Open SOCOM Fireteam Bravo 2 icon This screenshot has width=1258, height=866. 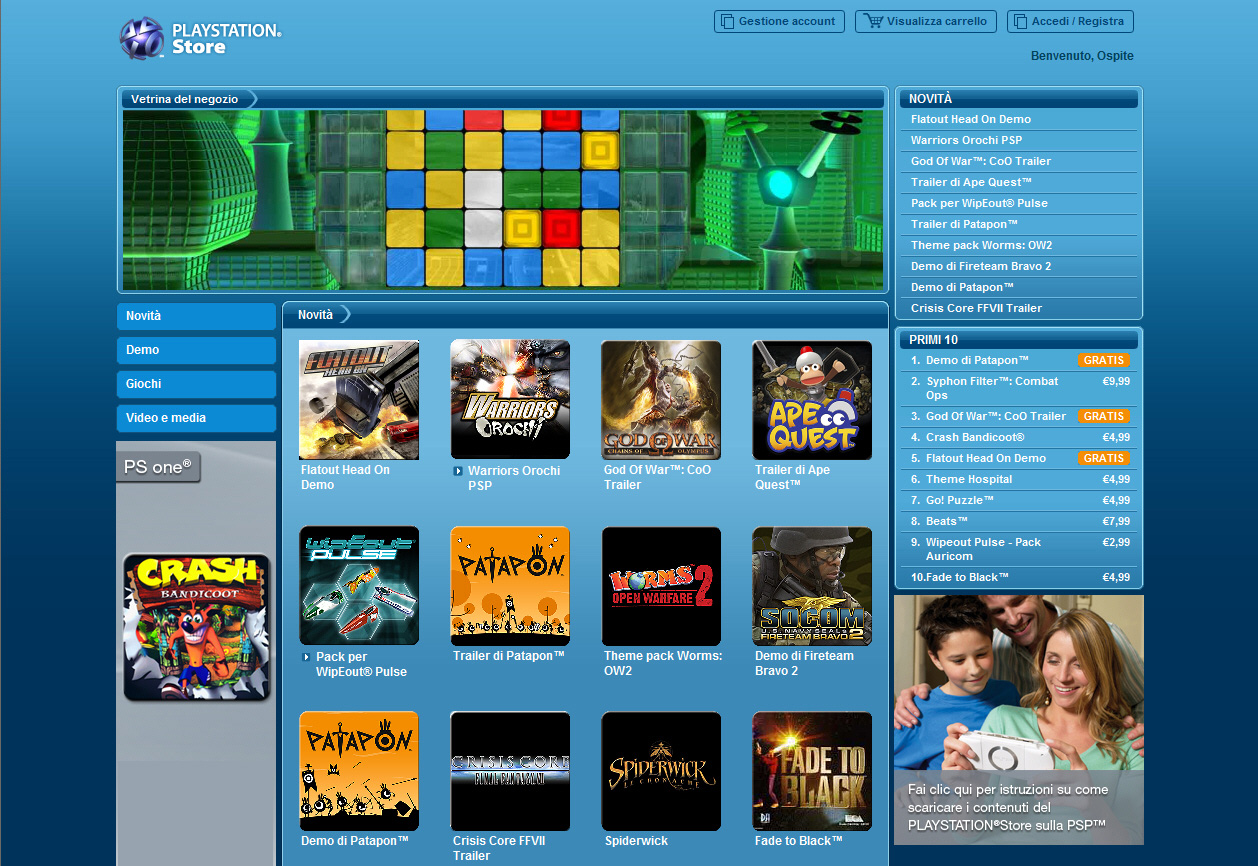pos(812,586)
